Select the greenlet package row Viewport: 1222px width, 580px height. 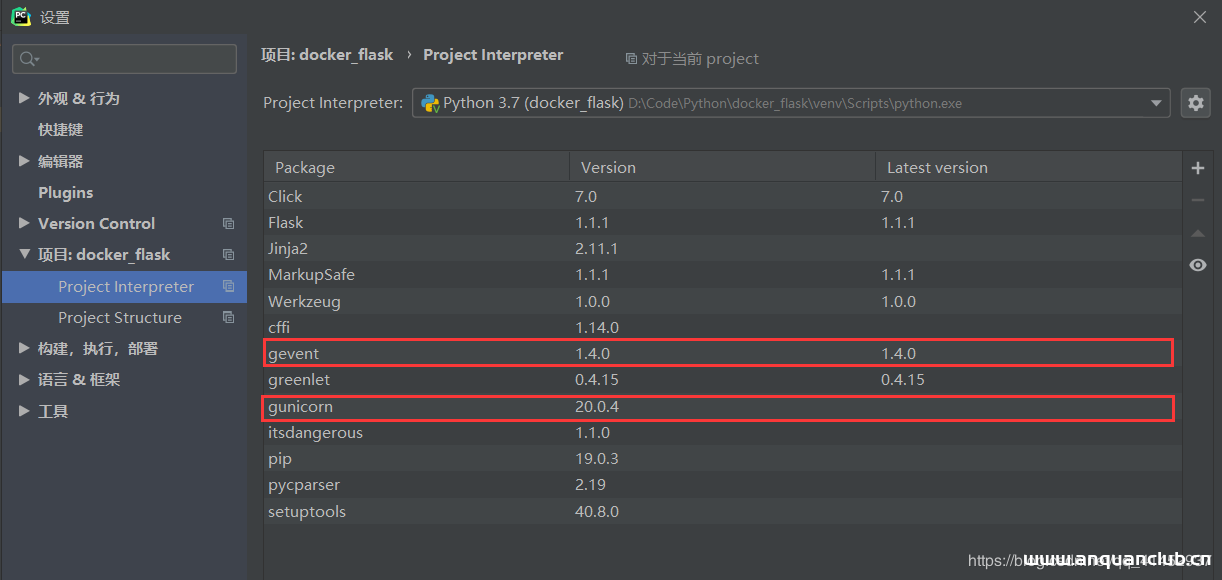722,380
